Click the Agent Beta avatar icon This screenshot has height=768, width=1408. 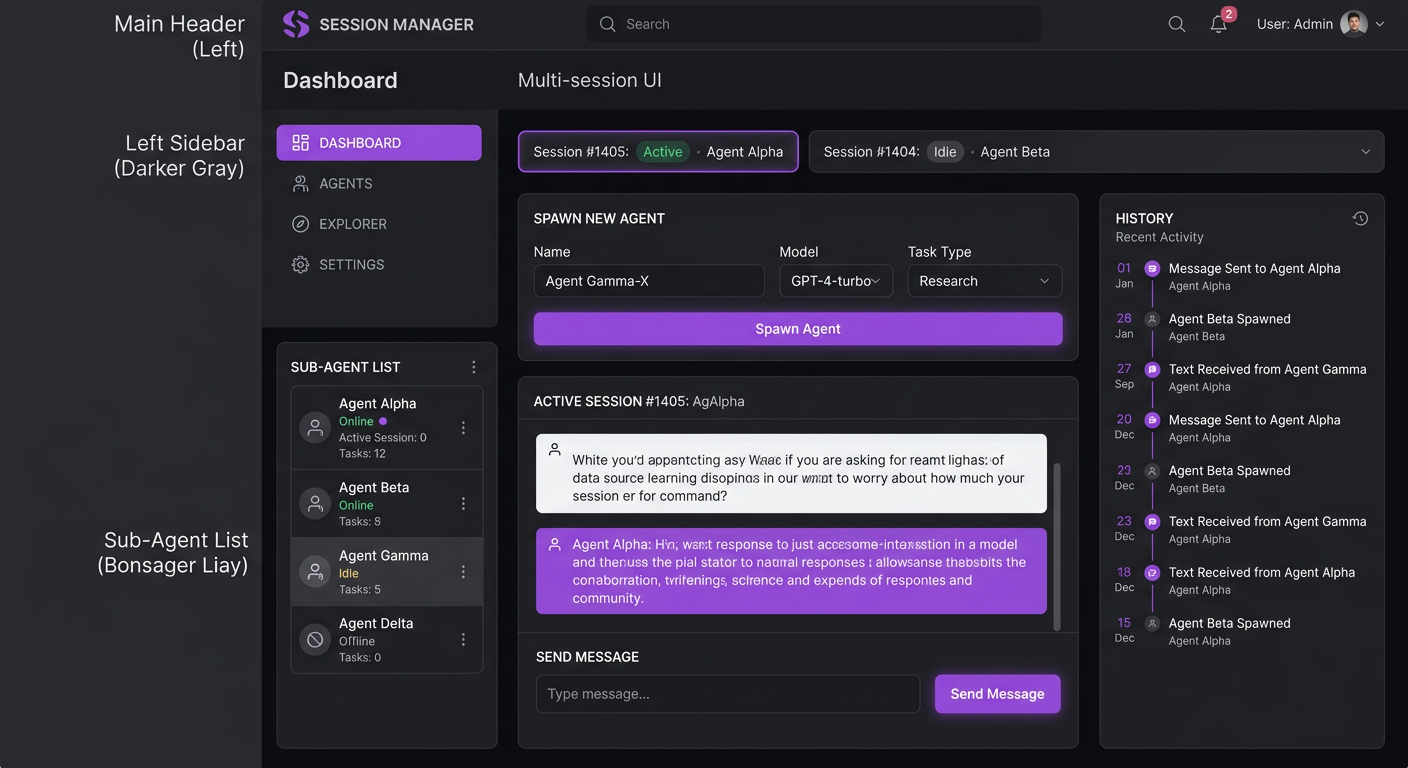[x=315, y=504]
